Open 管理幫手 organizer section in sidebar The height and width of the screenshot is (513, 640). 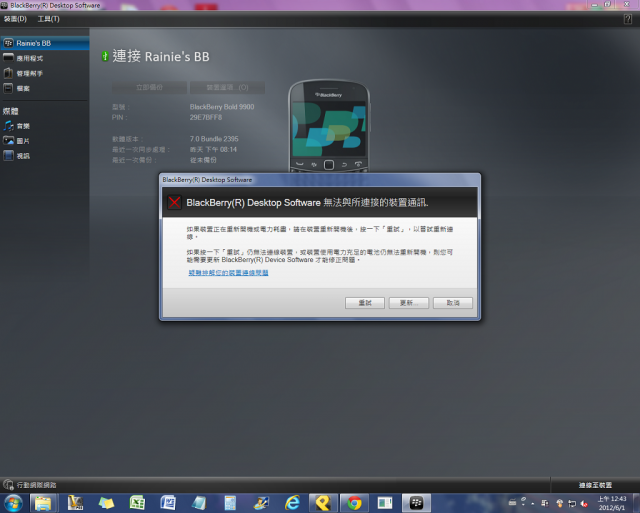(44, 73)
